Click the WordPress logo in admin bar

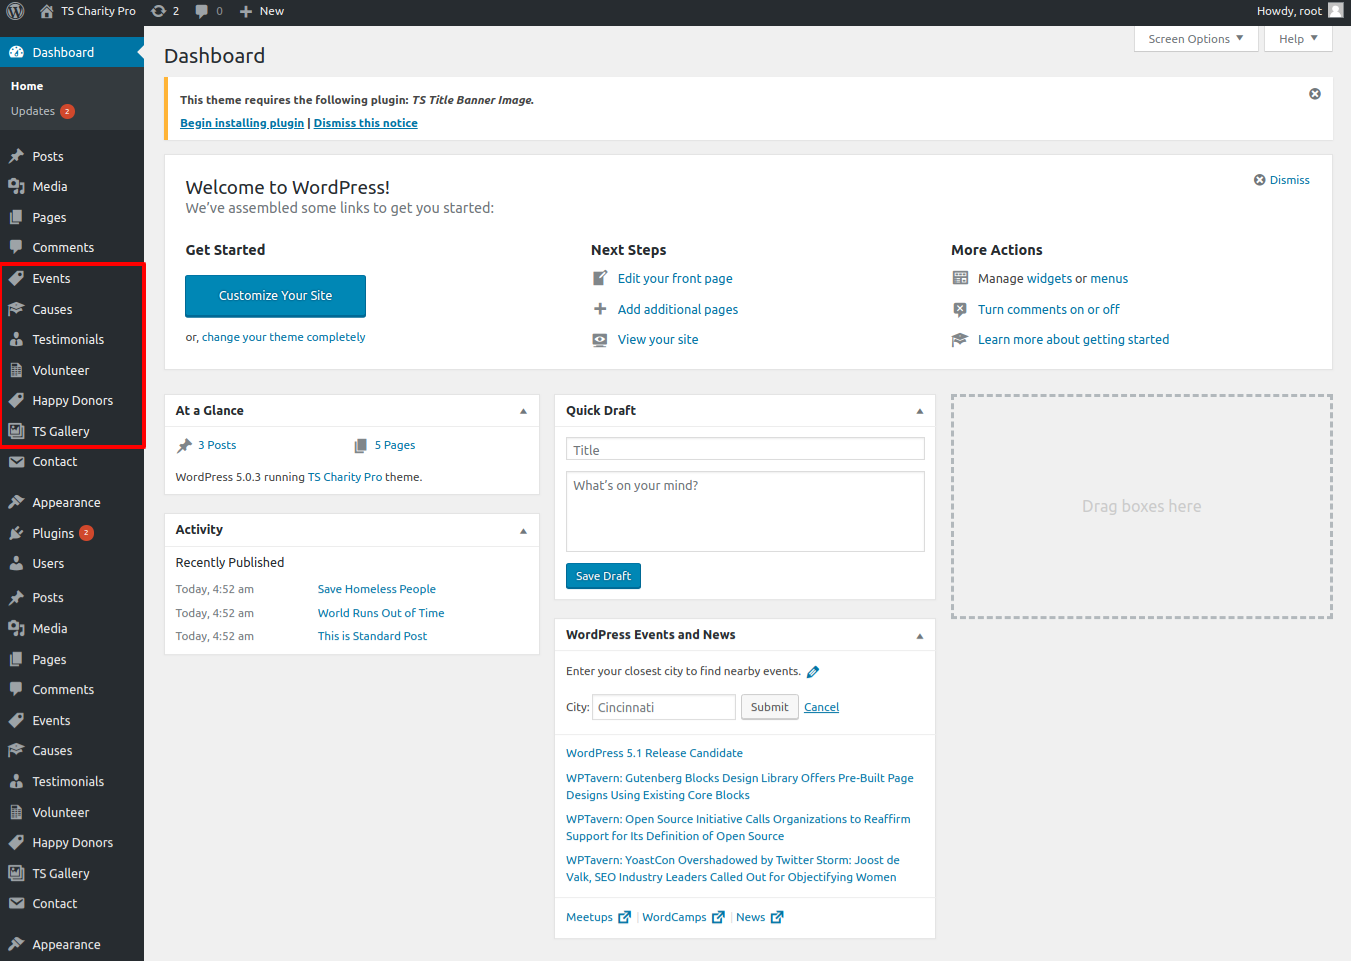(x=15, y=11)
